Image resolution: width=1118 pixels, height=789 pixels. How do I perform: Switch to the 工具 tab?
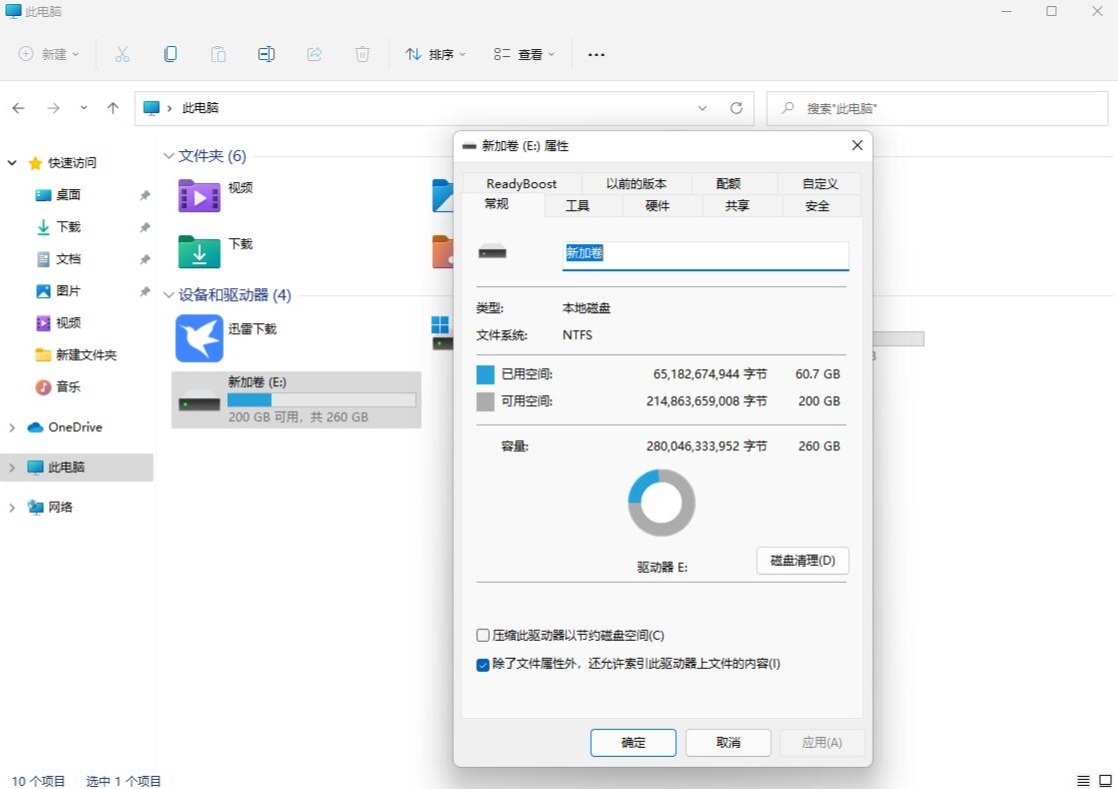[x=577, y=206]
